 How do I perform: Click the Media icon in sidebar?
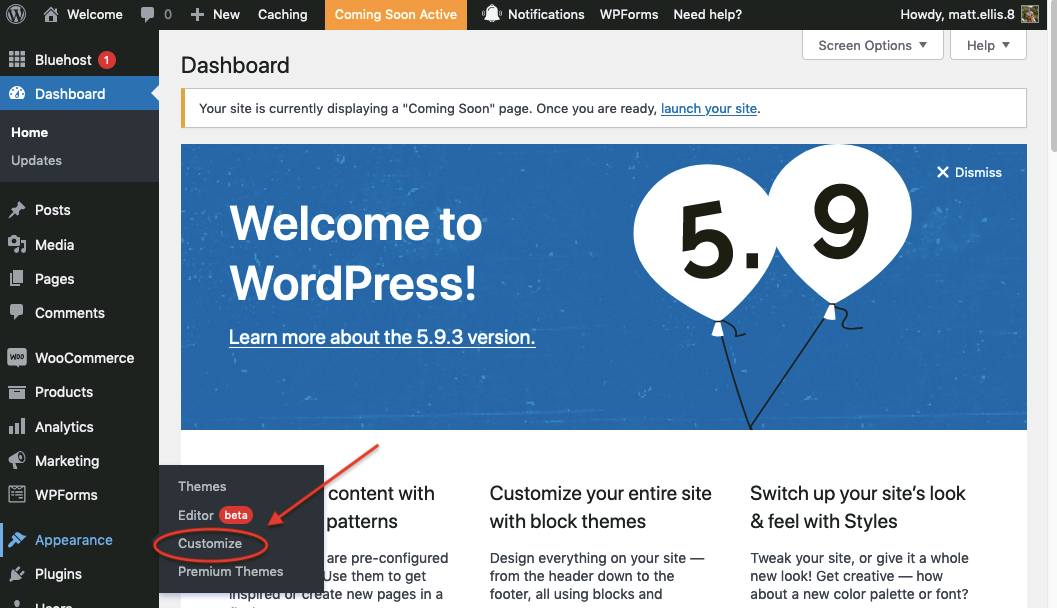coord(17,245)
